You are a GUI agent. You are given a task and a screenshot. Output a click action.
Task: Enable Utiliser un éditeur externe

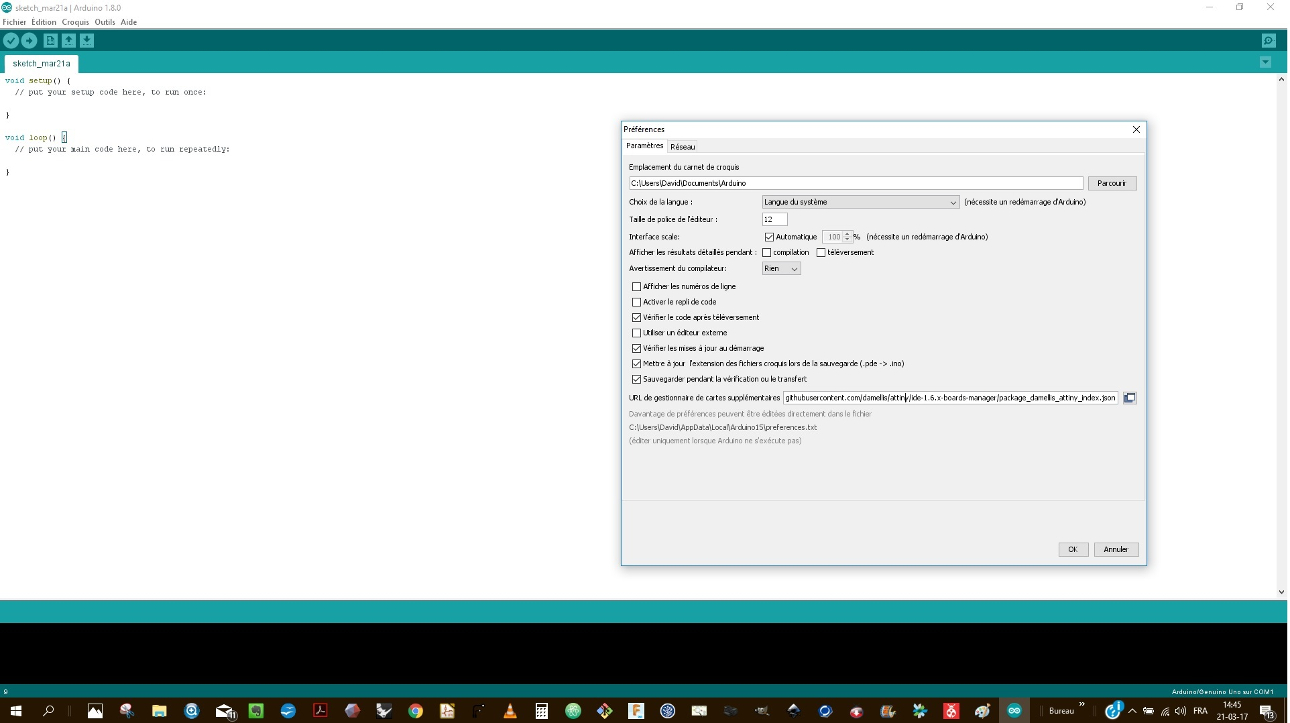pos(637,333)
